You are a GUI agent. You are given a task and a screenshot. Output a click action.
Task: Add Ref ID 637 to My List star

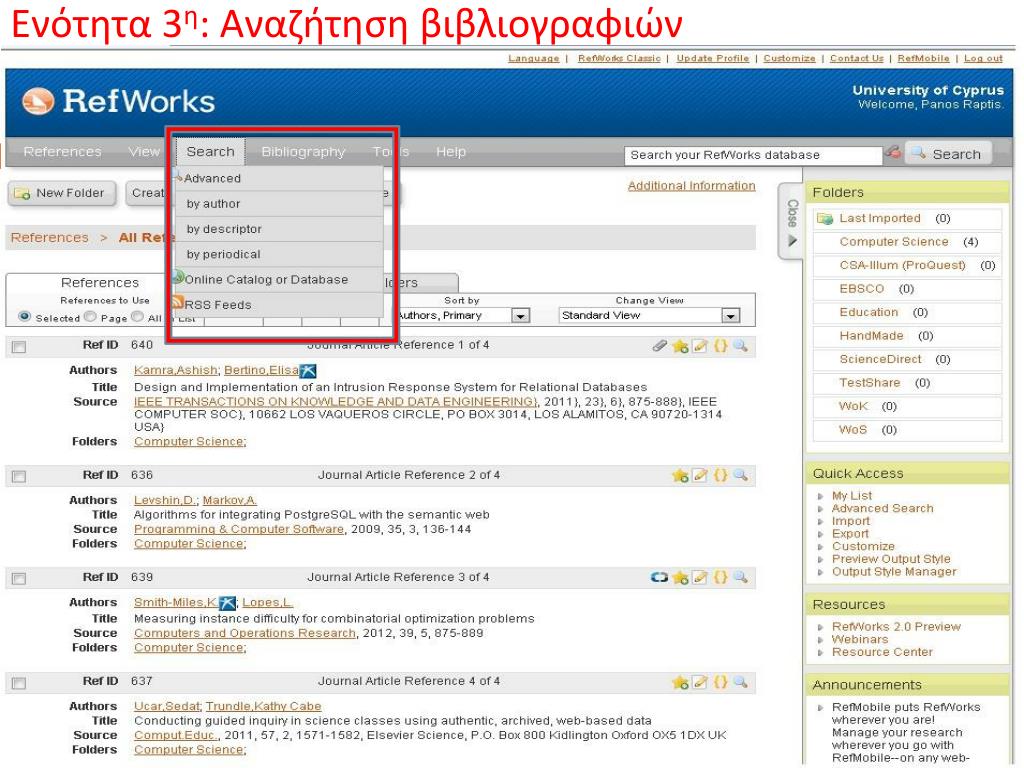tap(680, 682)
